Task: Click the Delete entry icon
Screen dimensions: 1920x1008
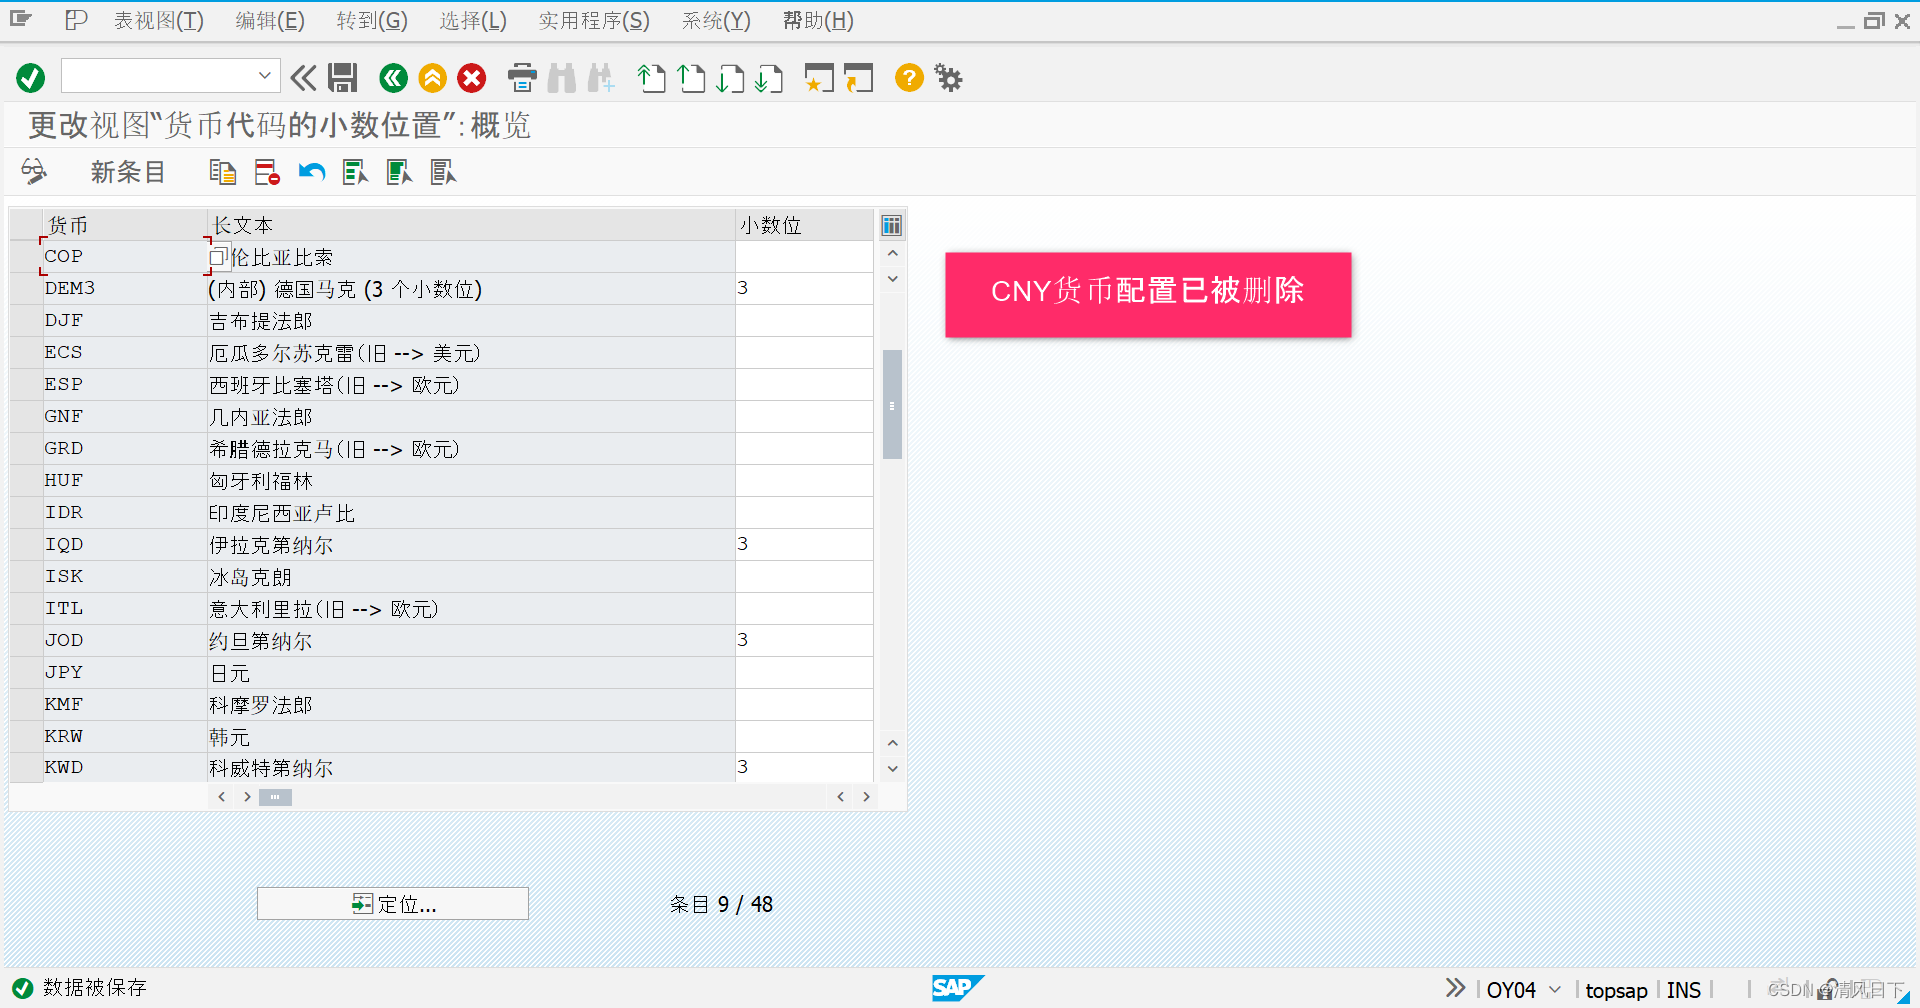Action: pos(267,172)
